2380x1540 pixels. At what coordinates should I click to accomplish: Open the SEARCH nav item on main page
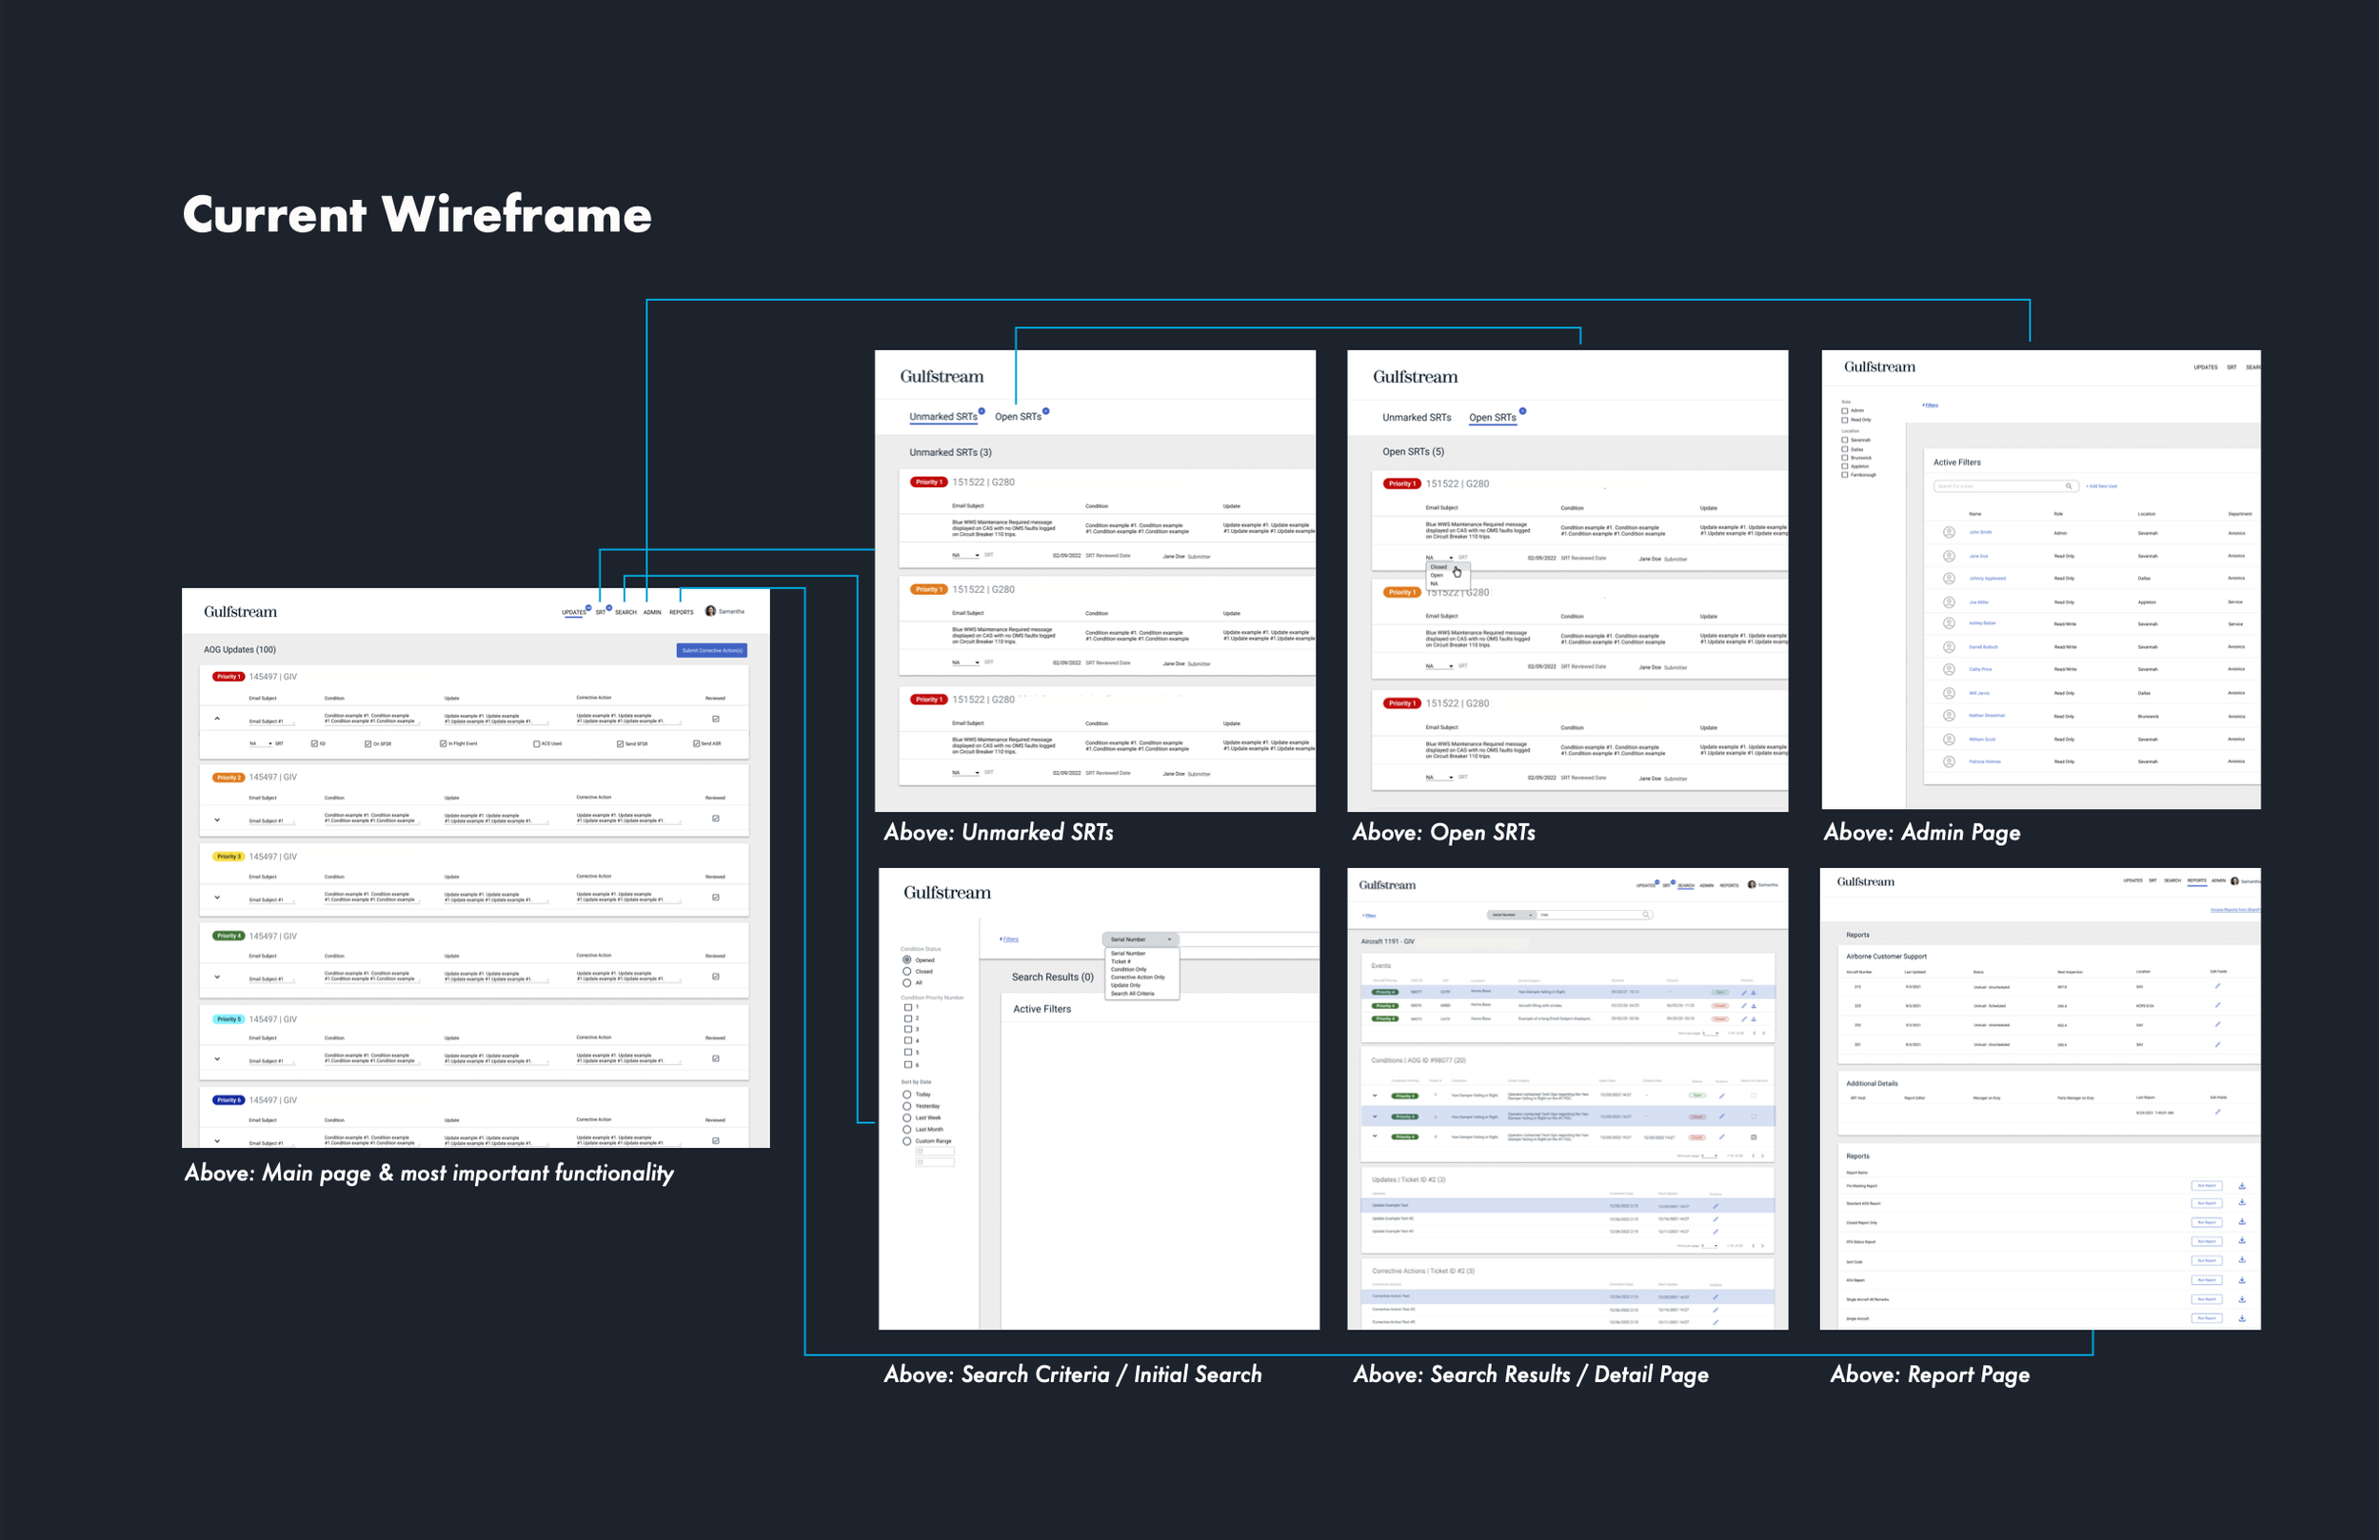tap(626, 612)
